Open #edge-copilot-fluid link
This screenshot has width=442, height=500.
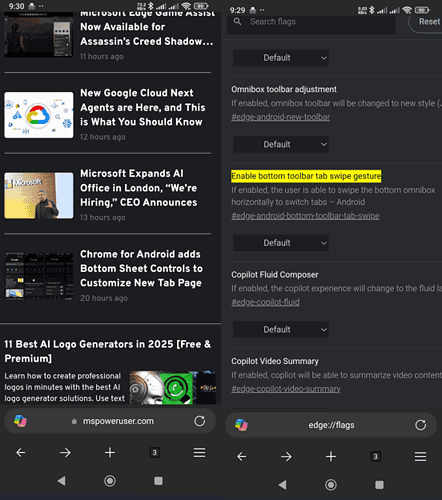tap(265, 302)
